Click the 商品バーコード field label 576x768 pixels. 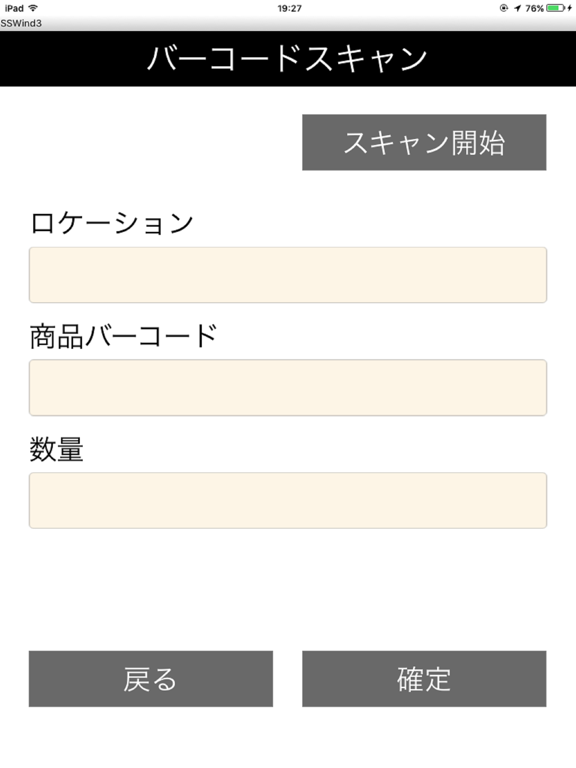click(x=123, y=336)
